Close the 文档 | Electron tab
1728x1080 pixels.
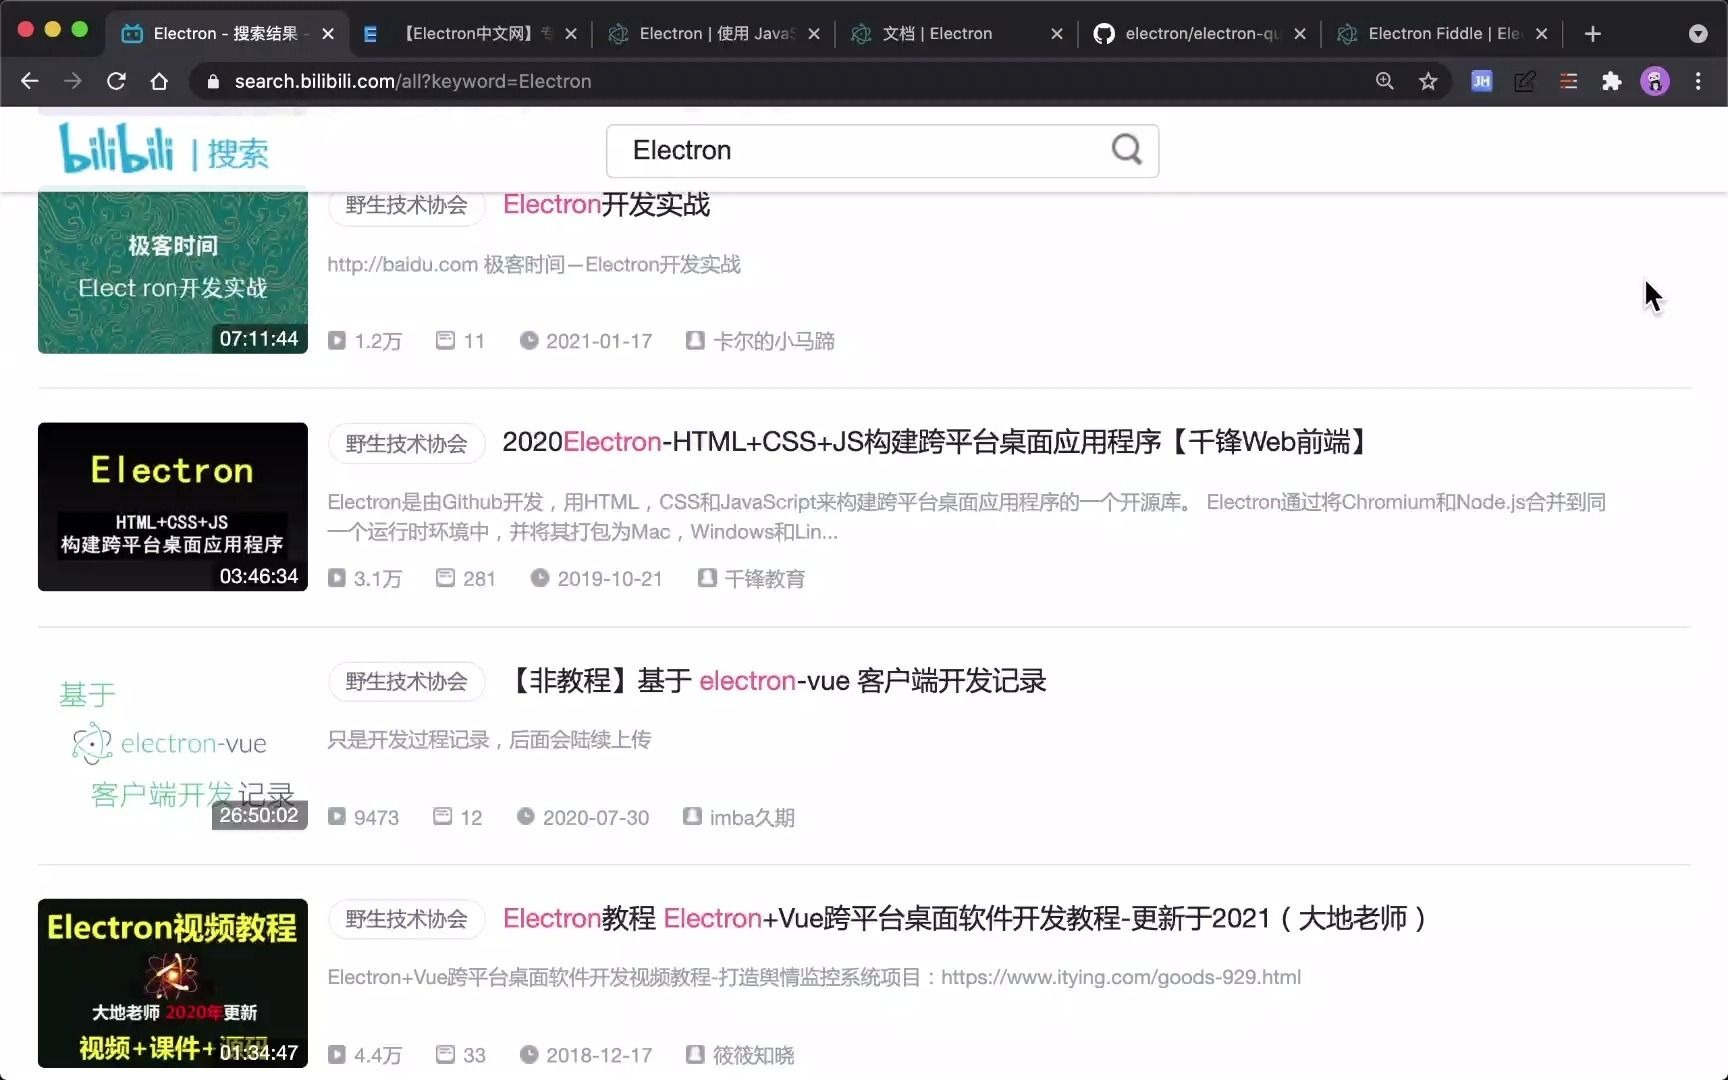tap(1057, 33)
